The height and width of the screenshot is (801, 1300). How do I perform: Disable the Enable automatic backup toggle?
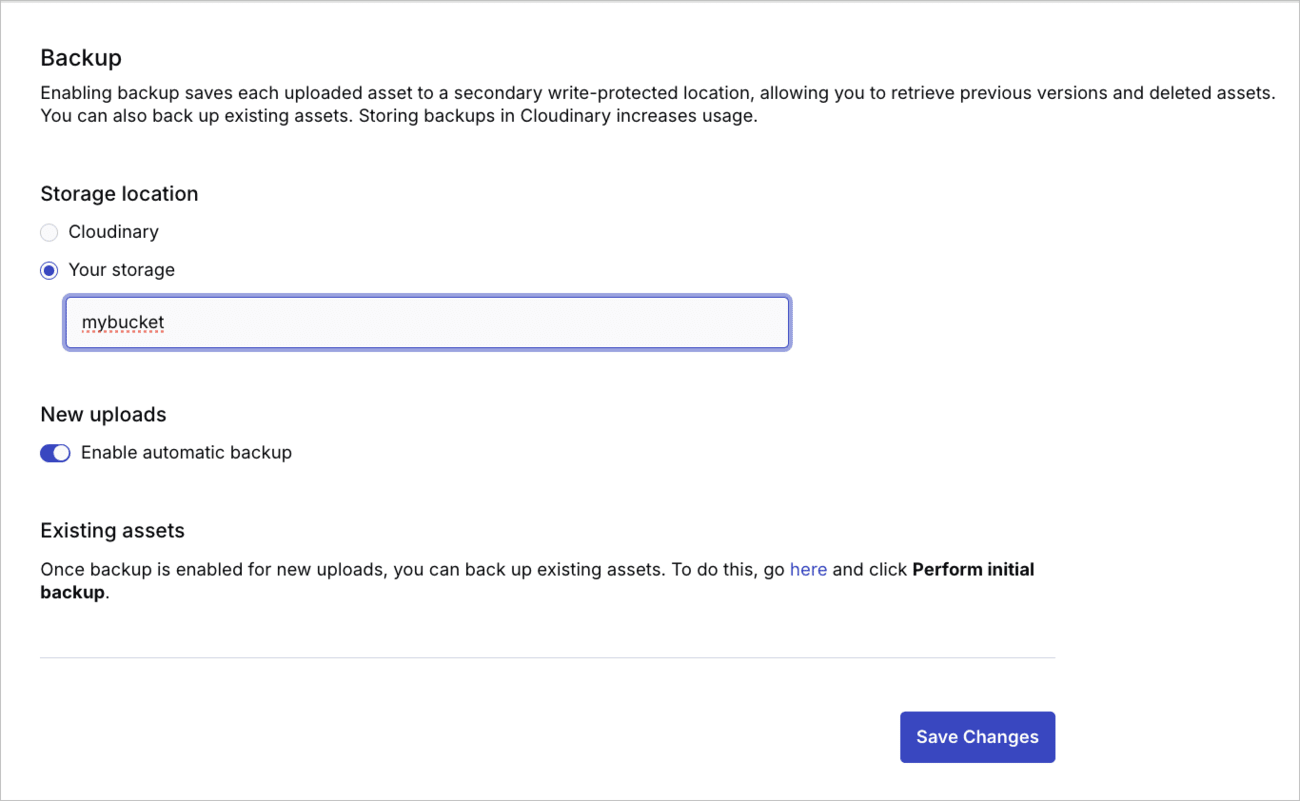55,453
